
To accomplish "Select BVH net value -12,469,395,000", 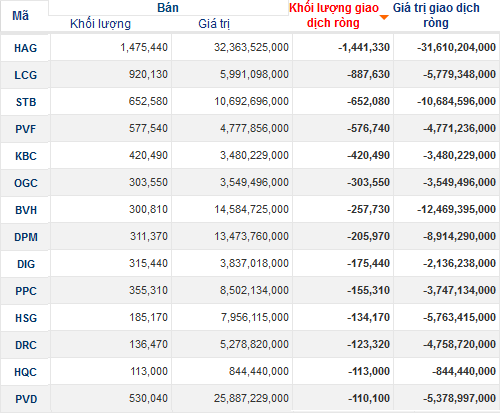I will [456, 209].
